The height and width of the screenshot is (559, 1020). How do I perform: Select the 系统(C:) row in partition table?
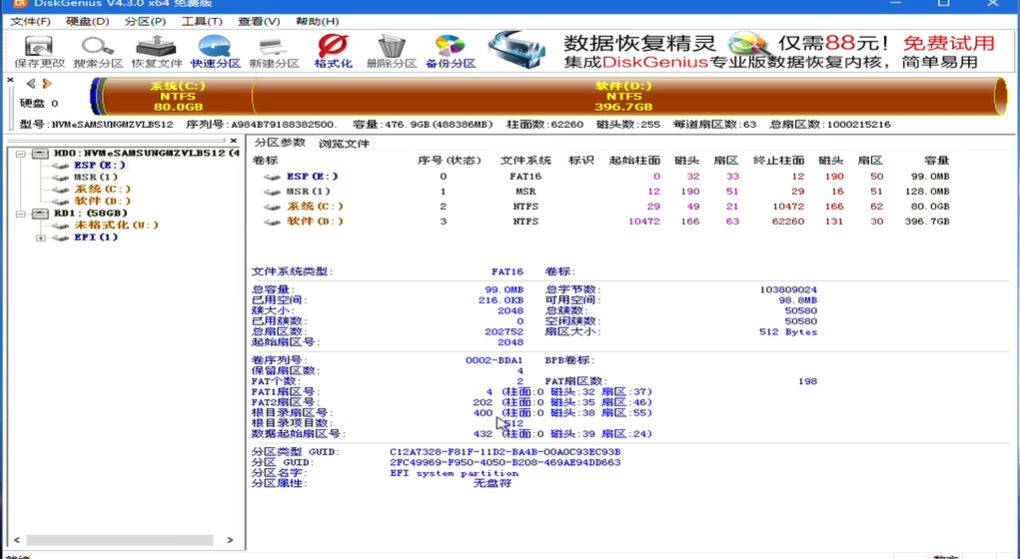pos(602,206)
